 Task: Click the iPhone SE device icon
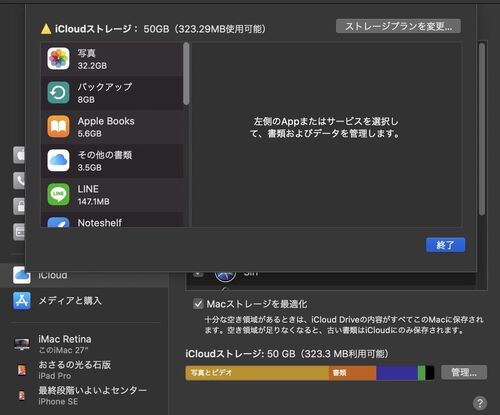pos(22,395)
